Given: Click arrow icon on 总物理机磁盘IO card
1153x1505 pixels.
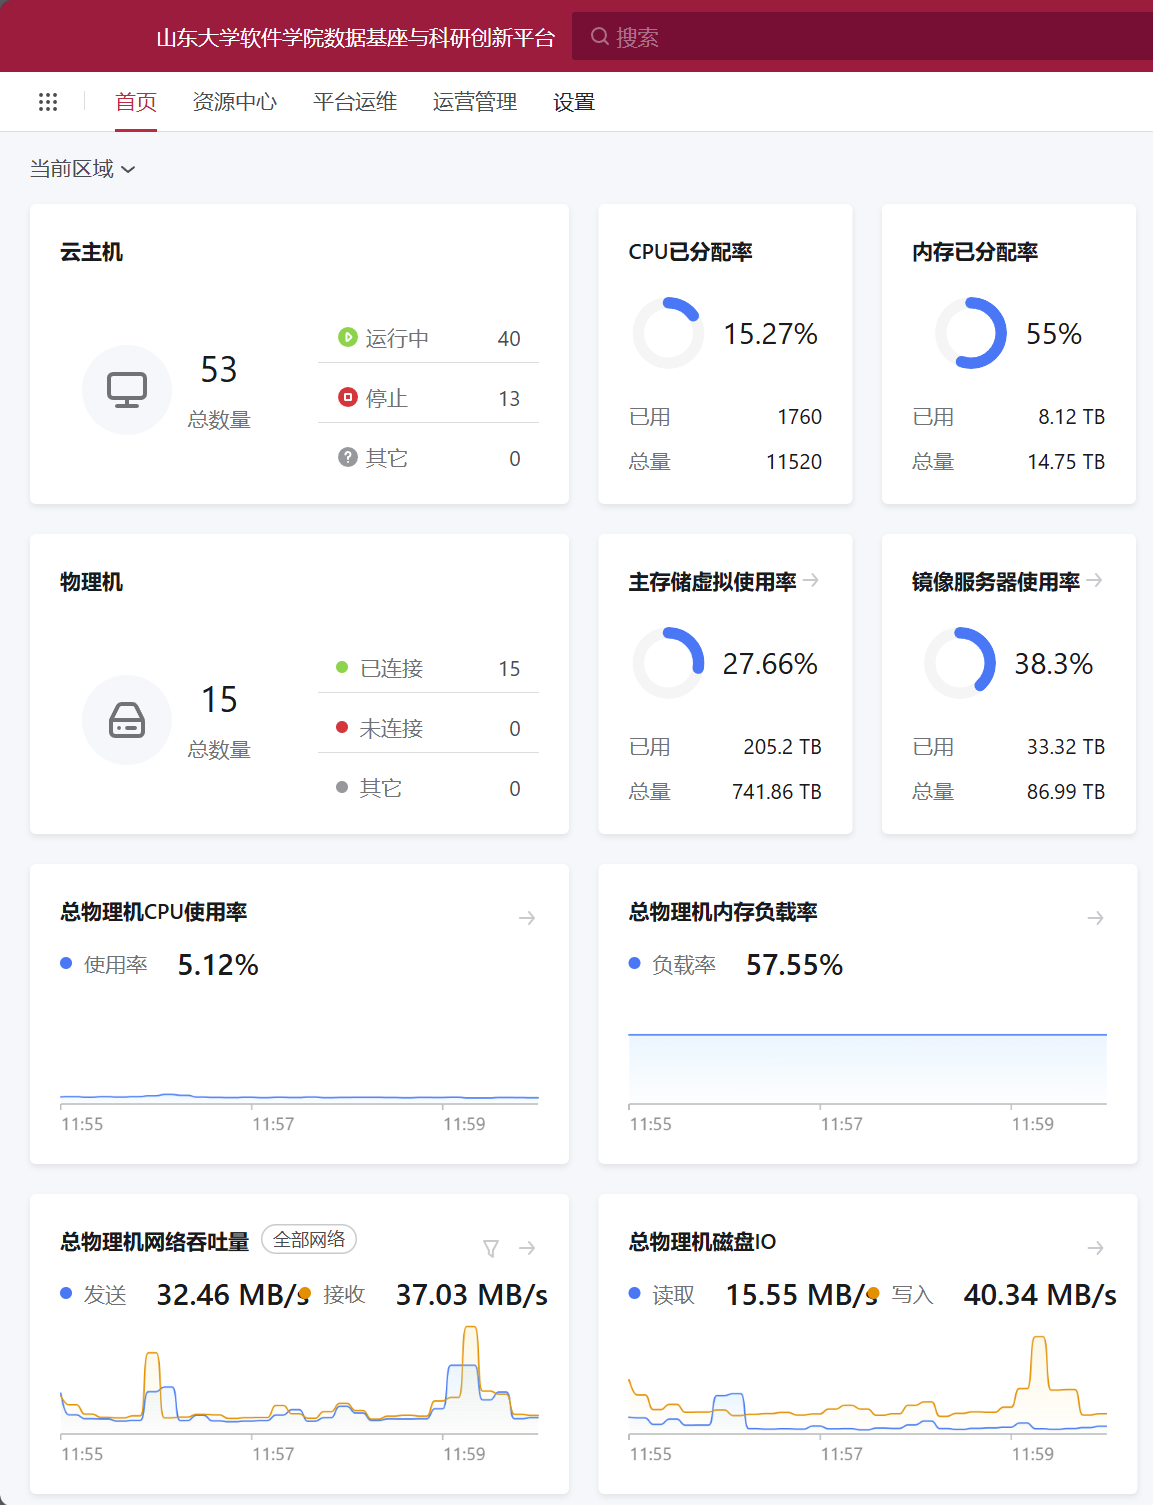Looking at the screenshot, I should [x=1096, y=1248].
